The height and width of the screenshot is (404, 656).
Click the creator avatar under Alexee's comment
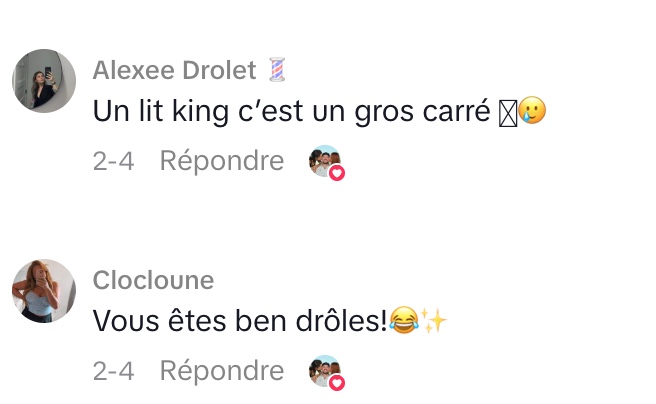323,160
